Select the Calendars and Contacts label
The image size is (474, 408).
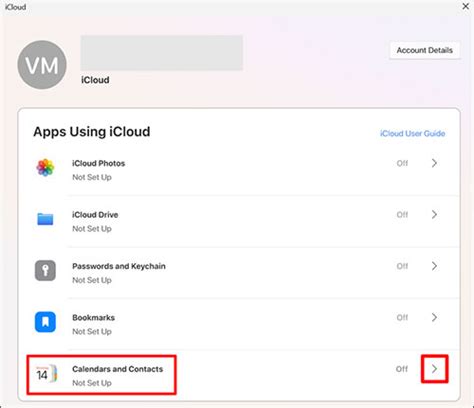(117, 369)
